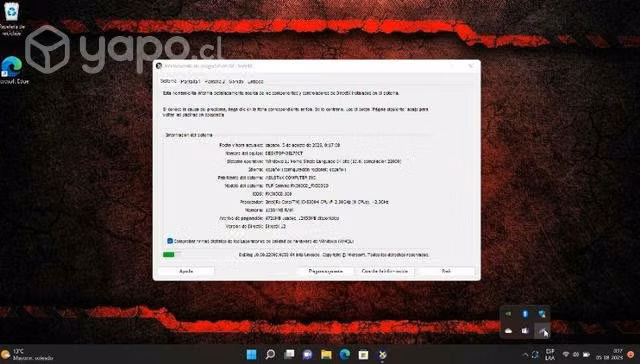Select the Microsoft Edge desktop shortcut
The width and height of the screenshot is (640, 364).
point(12,70)
